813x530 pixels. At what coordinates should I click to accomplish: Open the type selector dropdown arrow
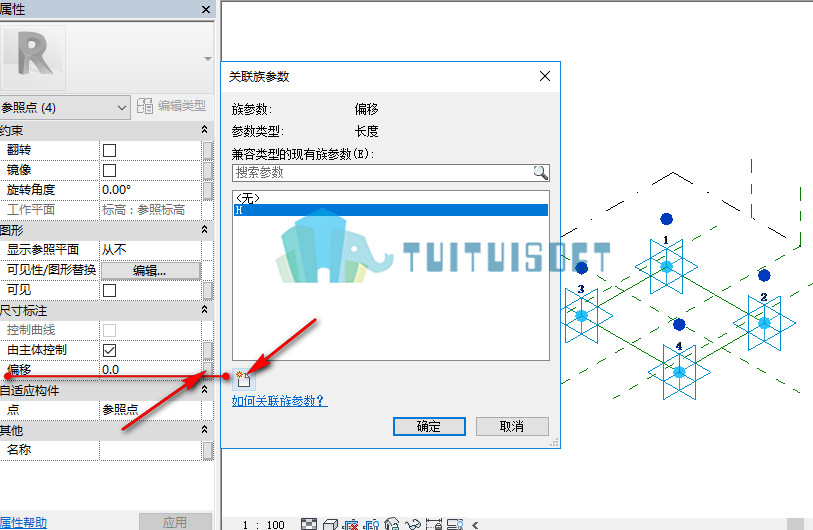click(207, 59)
